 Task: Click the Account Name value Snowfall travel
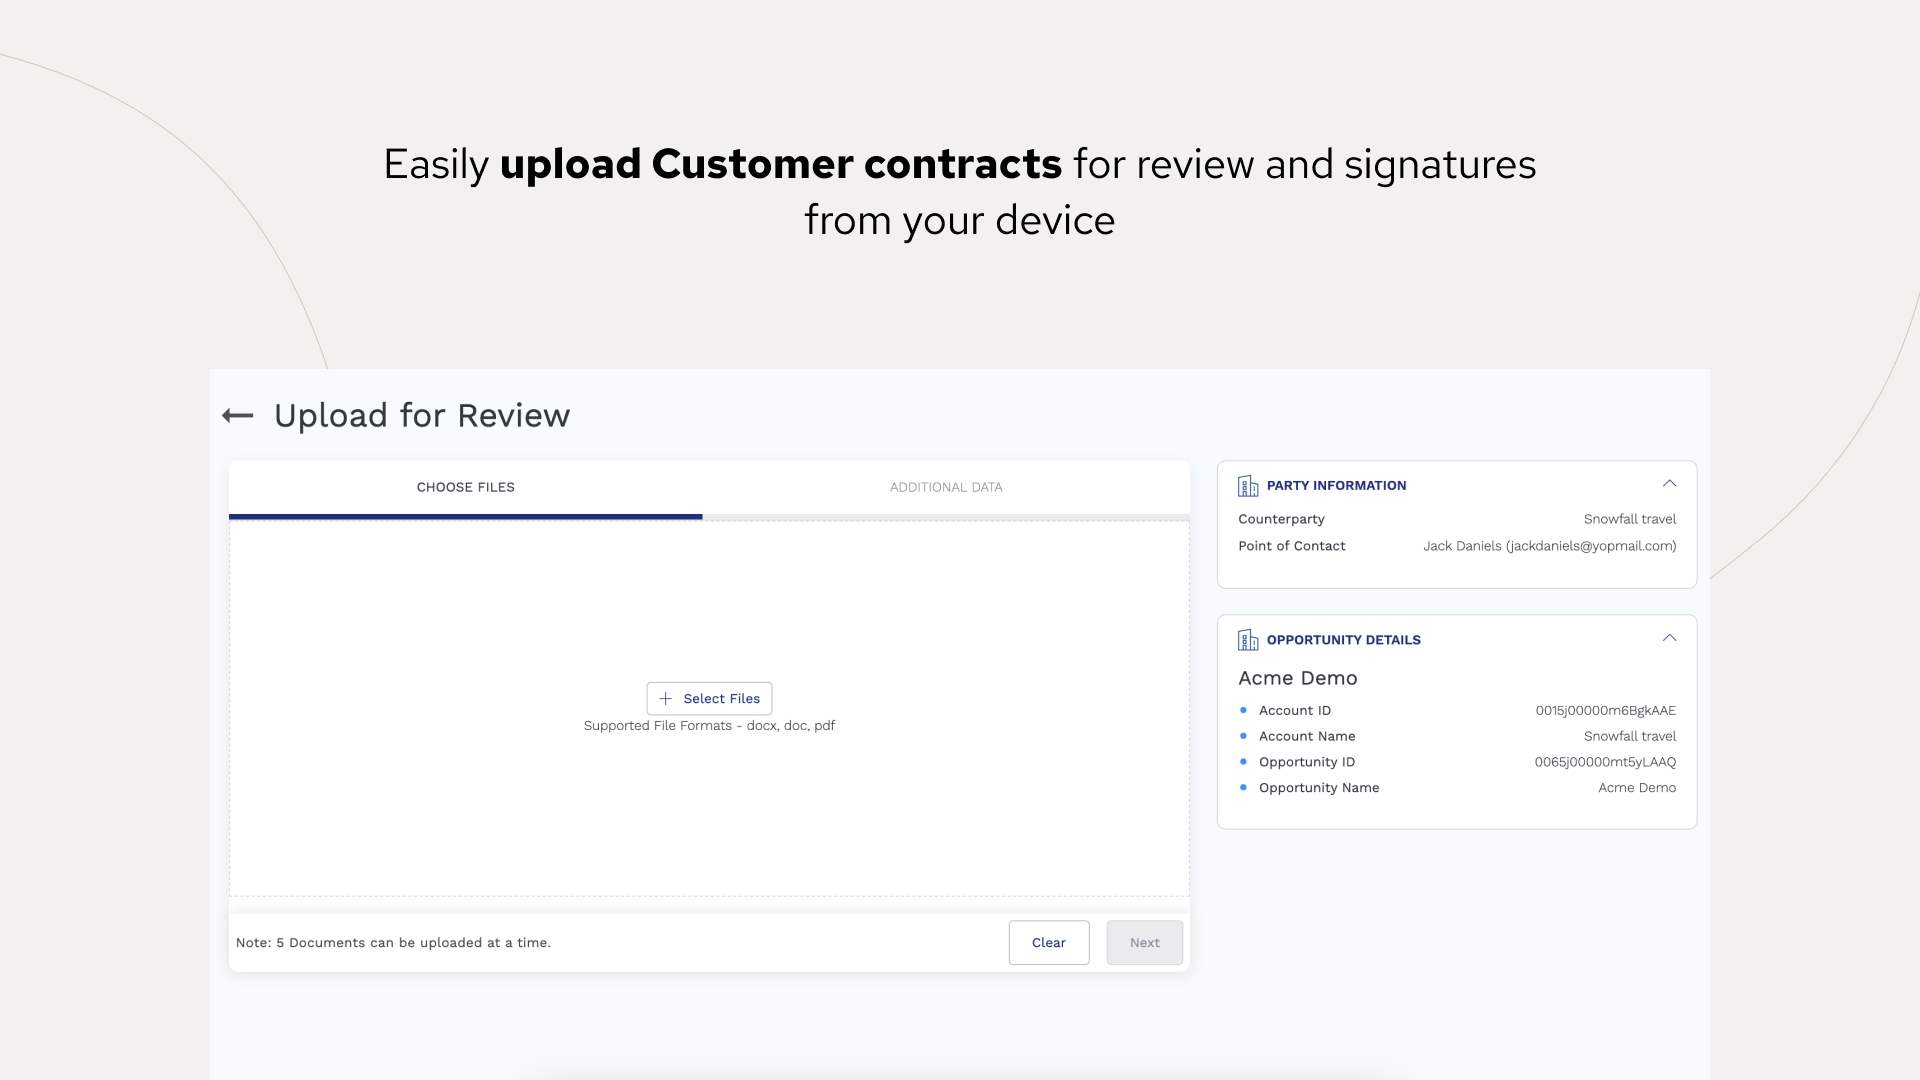coord(1630,736)
